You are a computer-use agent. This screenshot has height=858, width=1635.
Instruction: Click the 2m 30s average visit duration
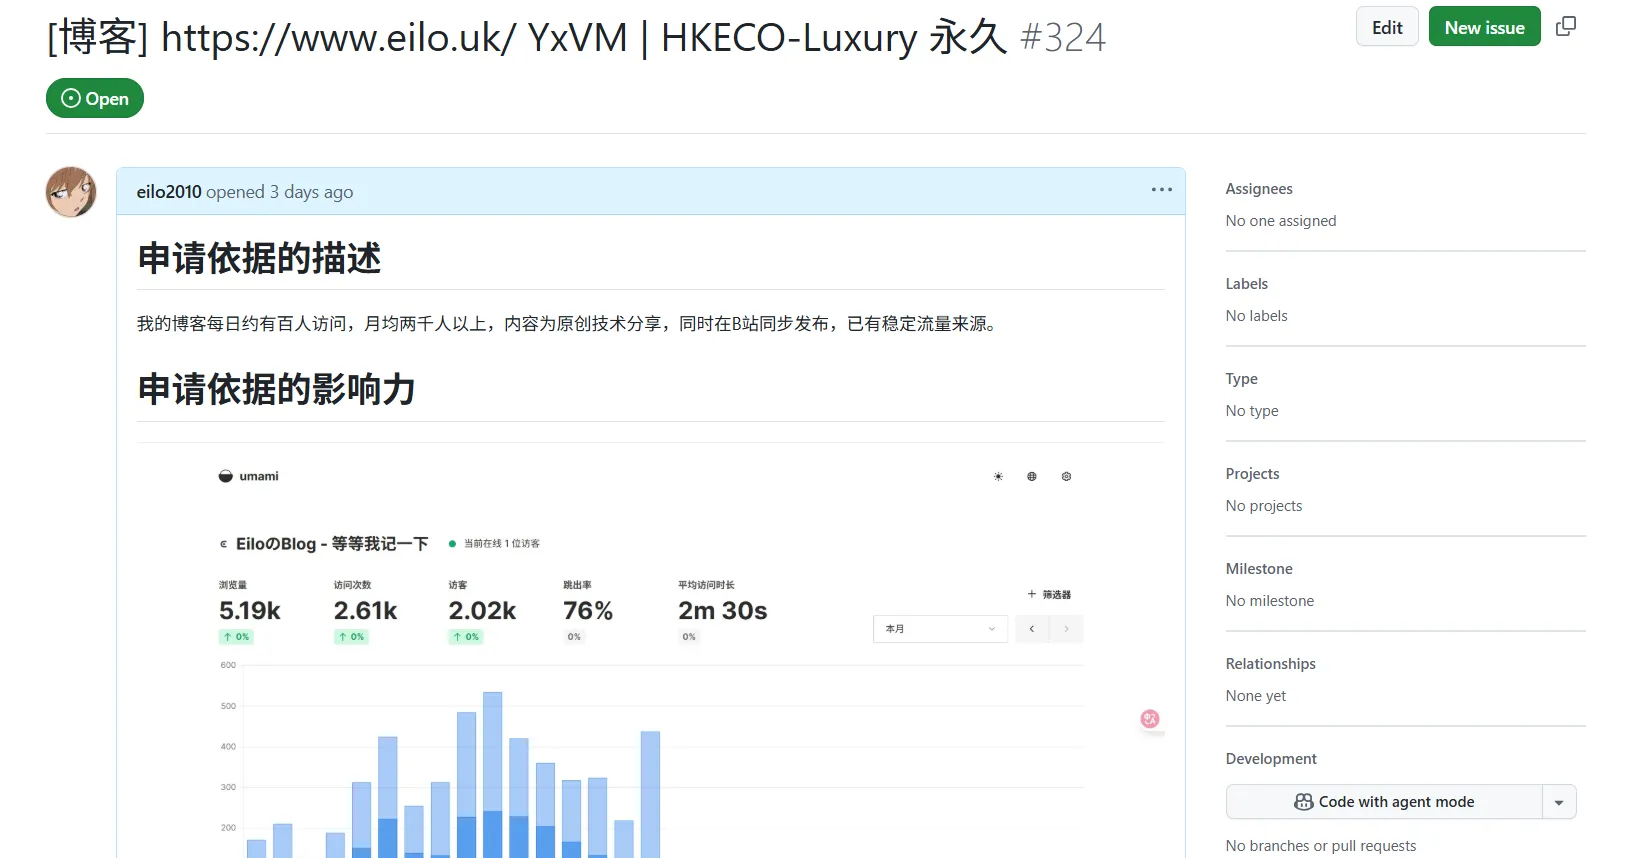coord(723,610)
